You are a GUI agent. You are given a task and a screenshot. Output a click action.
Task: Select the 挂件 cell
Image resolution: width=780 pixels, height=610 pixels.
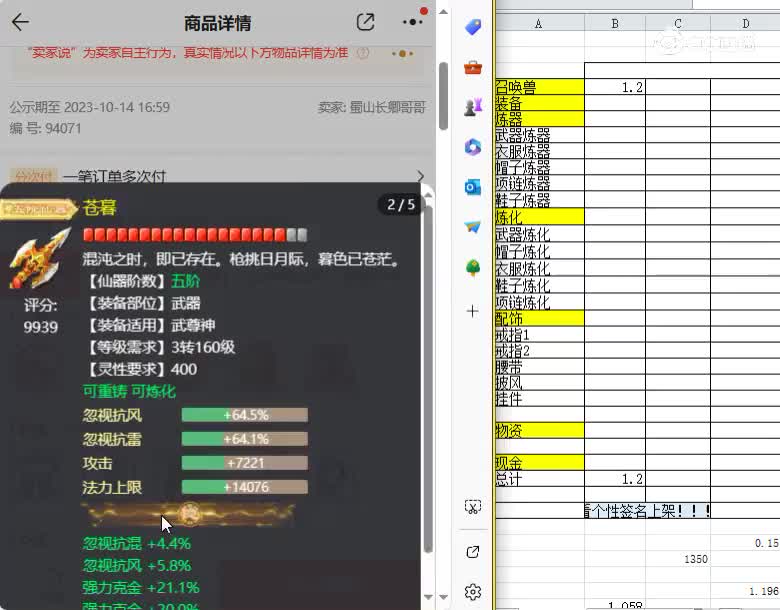click(539, 399)
